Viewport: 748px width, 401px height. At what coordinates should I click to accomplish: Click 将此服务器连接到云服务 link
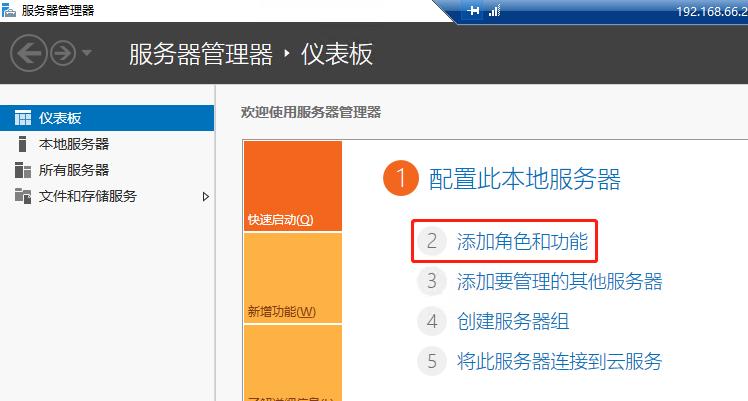coord(559,361)
